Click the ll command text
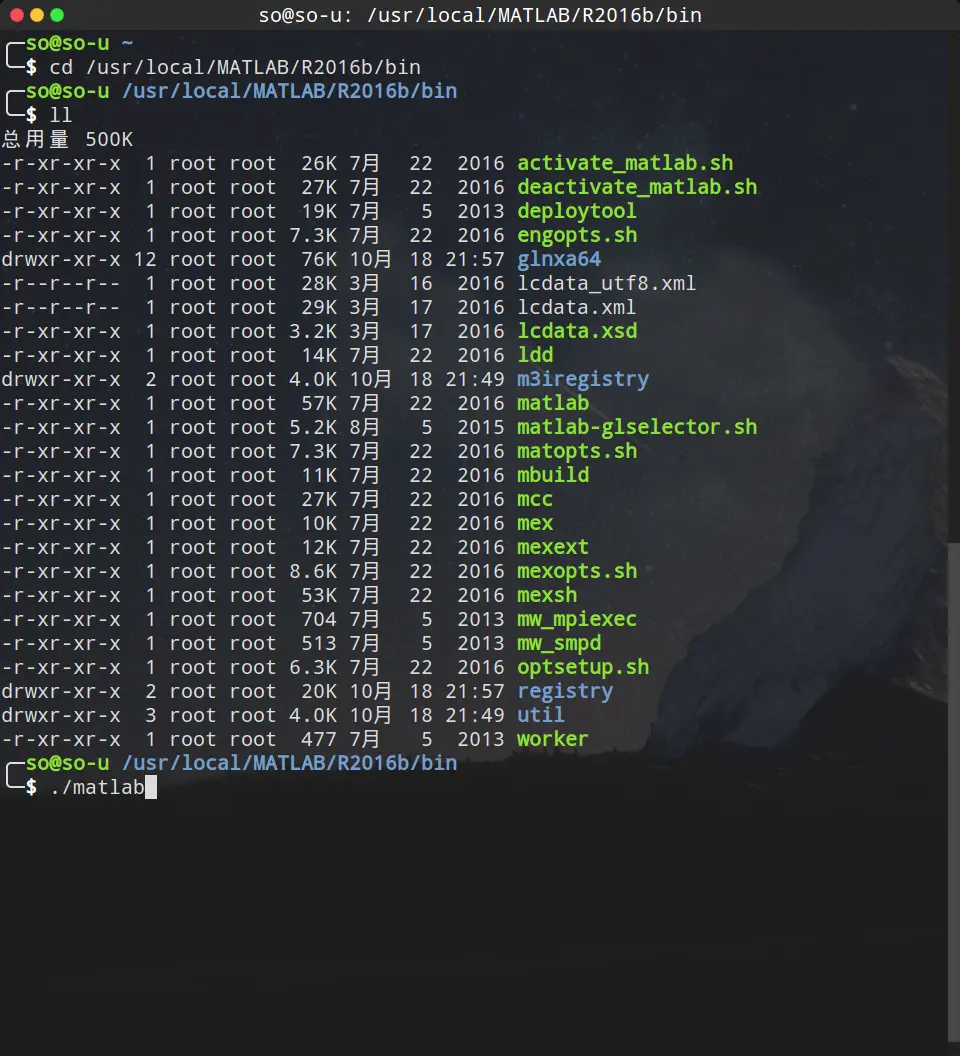Image resolution: width=960 pixels, height=1056 pixels. 61,115
